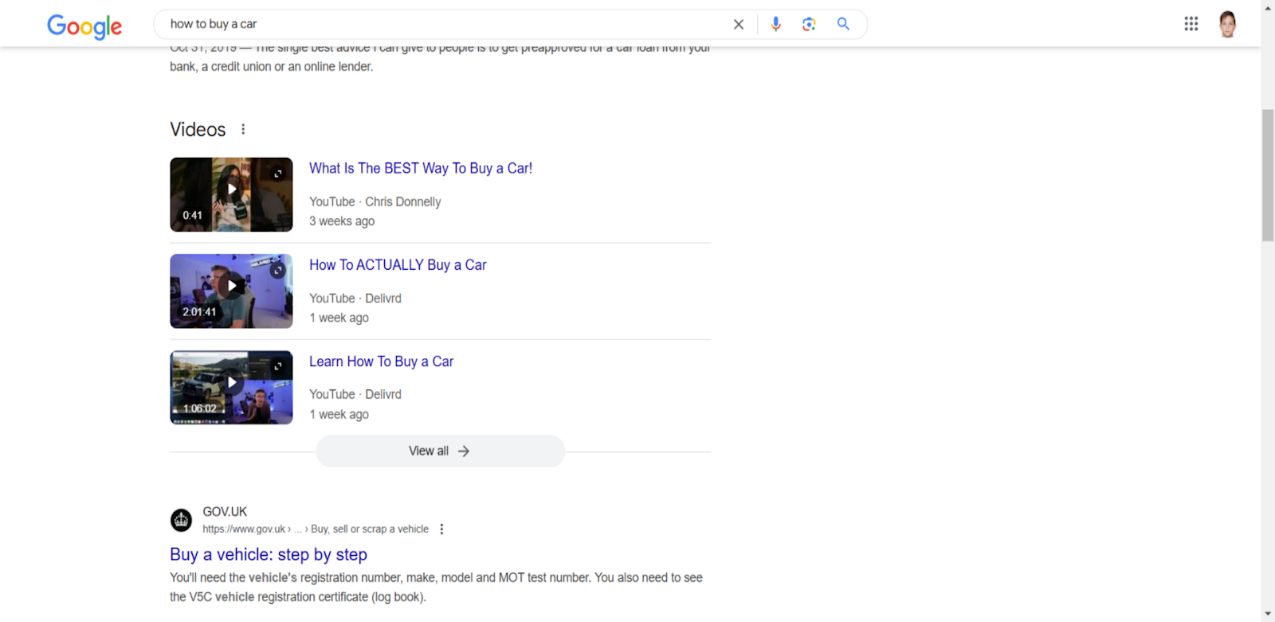
Task: Click the Google logo to return home
Action: (84, 25)
